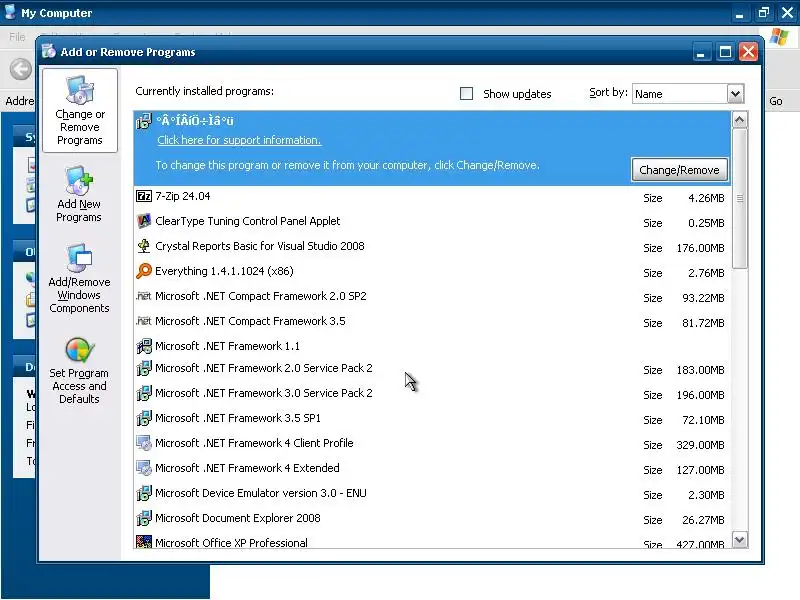Open Change or Remove Programs panel
Image resolution: width=800 pixels, height=600 pixels.
80,110
